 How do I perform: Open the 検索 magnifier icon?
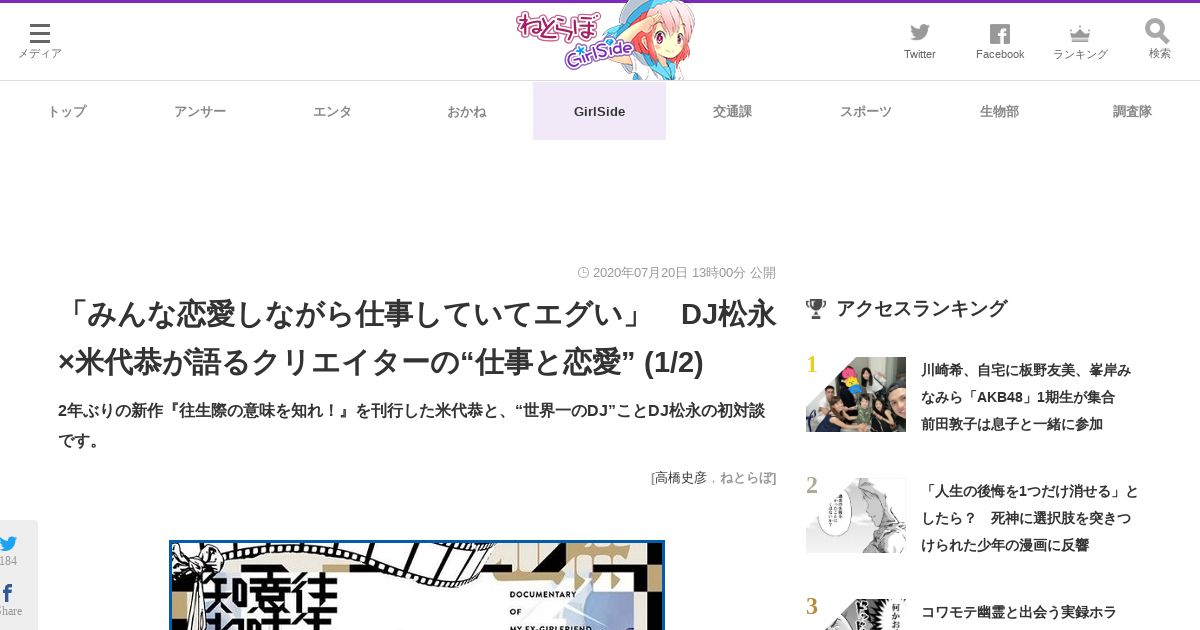pyautogui.click(x=1159, y=40)
